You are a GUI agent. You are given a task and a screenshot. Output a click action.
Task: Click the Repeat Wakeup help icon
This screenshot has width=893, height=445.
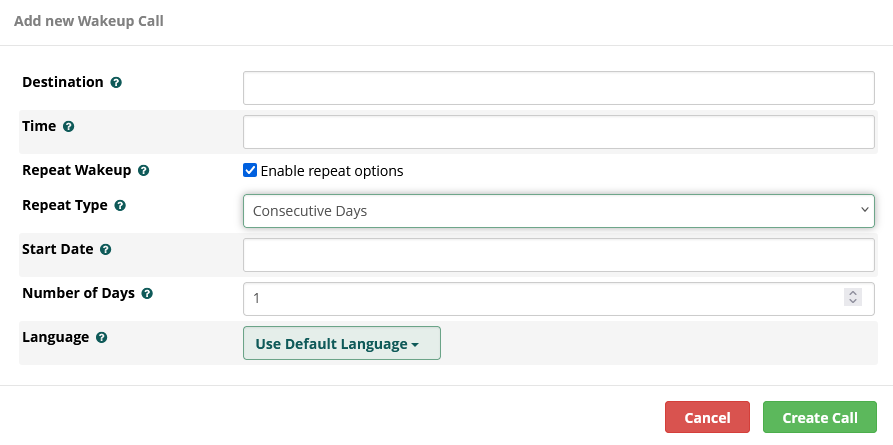coord(143,171)
